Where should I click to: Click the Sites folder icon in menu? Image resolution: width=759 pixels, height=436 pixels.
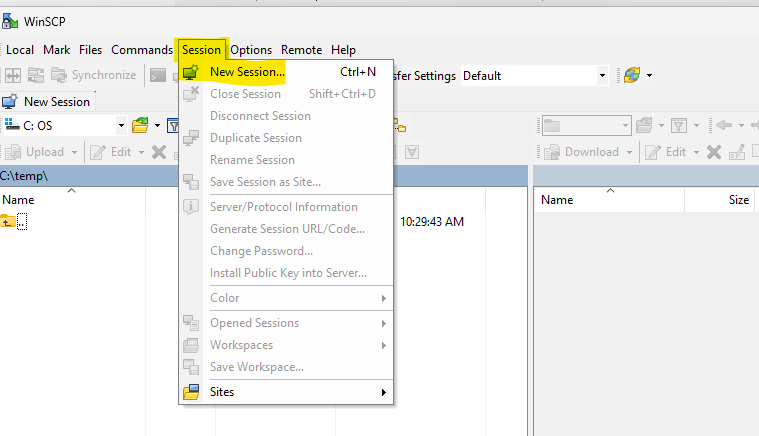[x=191, y=392]
